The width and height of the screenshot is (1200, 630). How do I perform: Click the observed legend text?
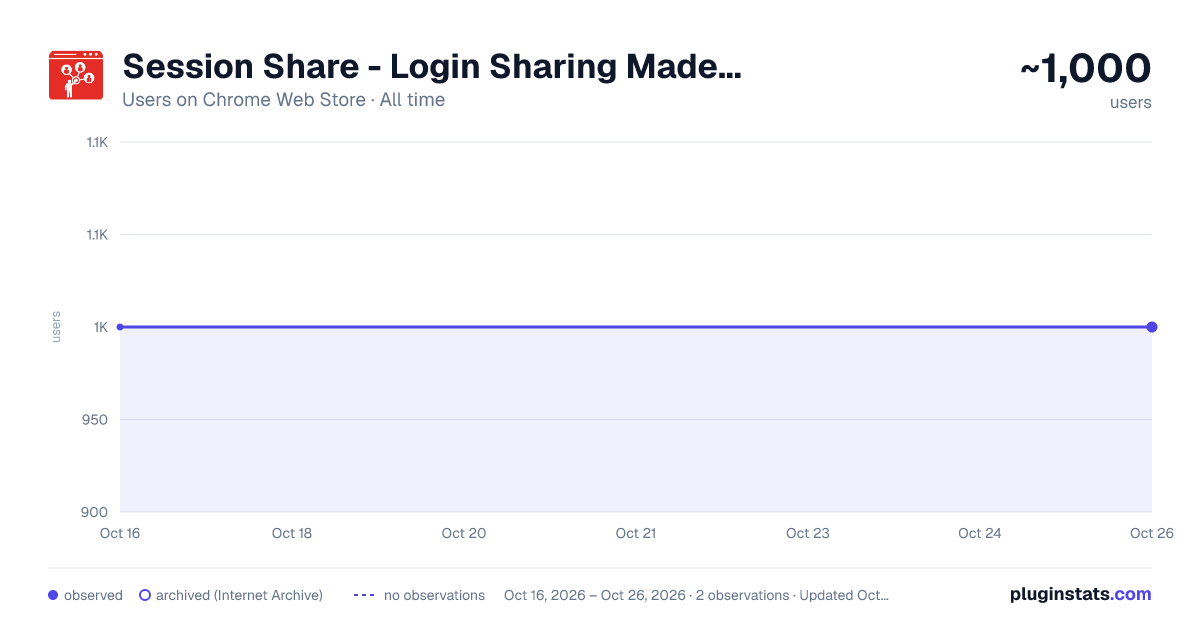(93, 595)
